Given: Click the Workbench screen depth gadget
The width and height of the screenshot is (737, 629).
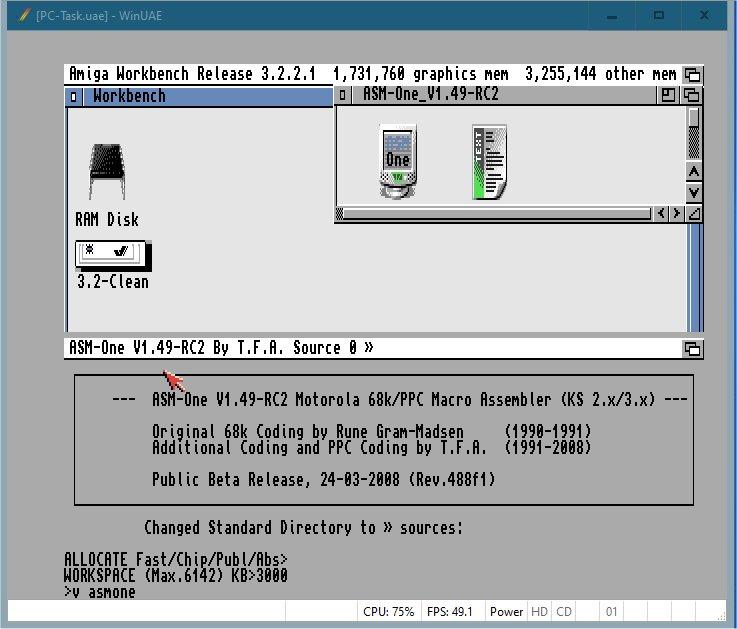Looking at the screenshot, I should click(x=692, y=74).
